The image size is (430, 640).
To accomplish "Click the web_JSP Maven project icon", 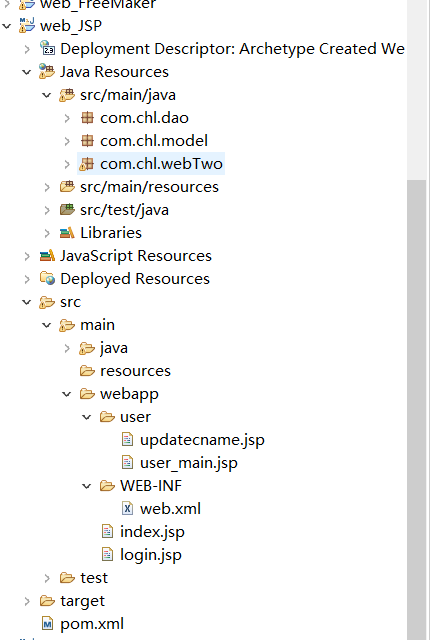I will (27, 25).
